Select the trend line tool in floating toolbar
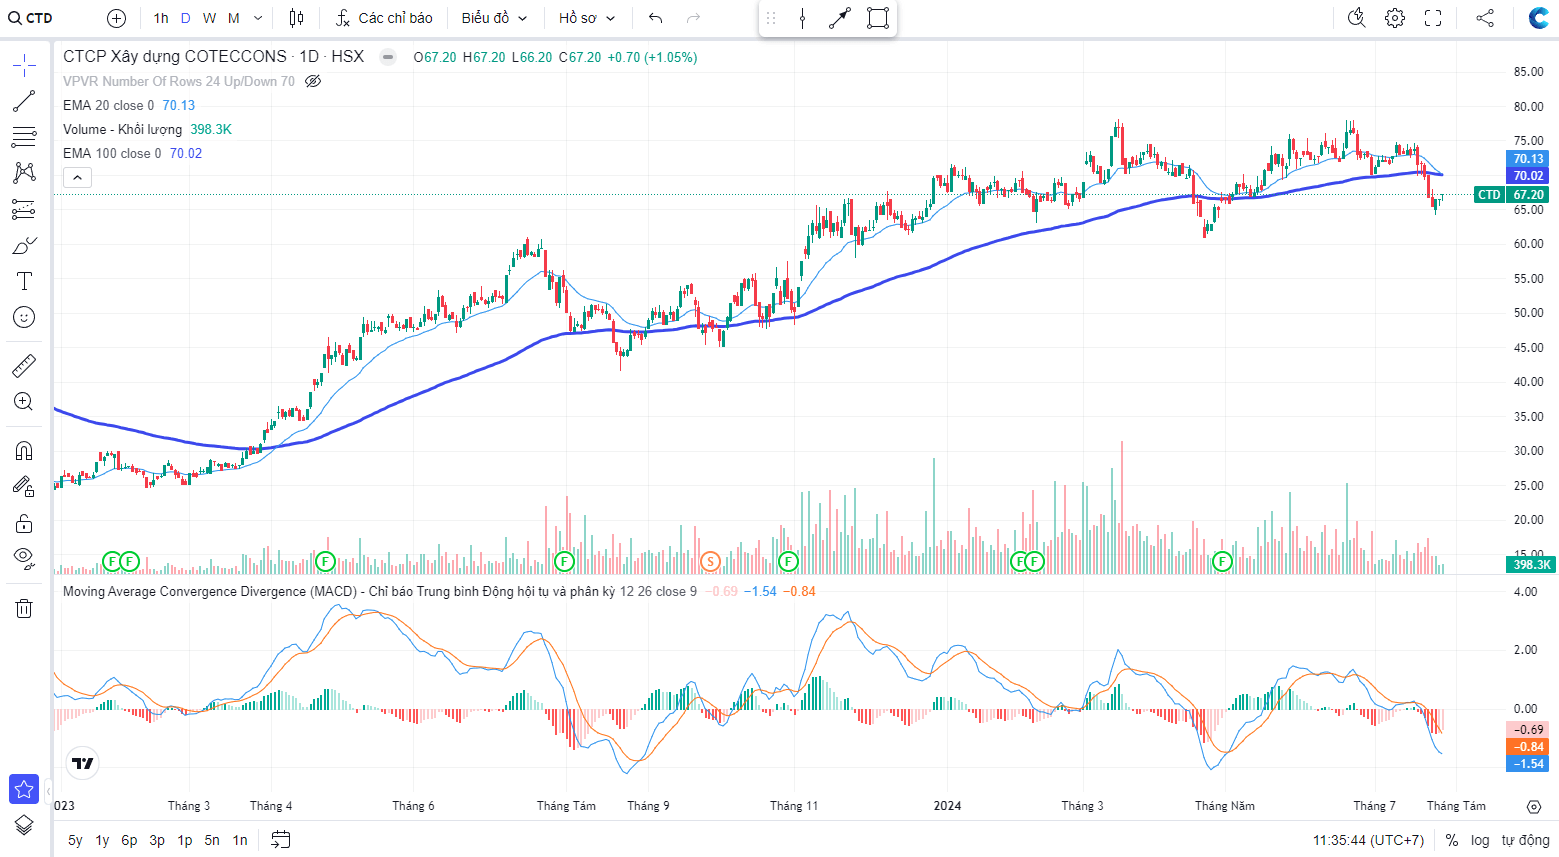 [x=840, y=18]
